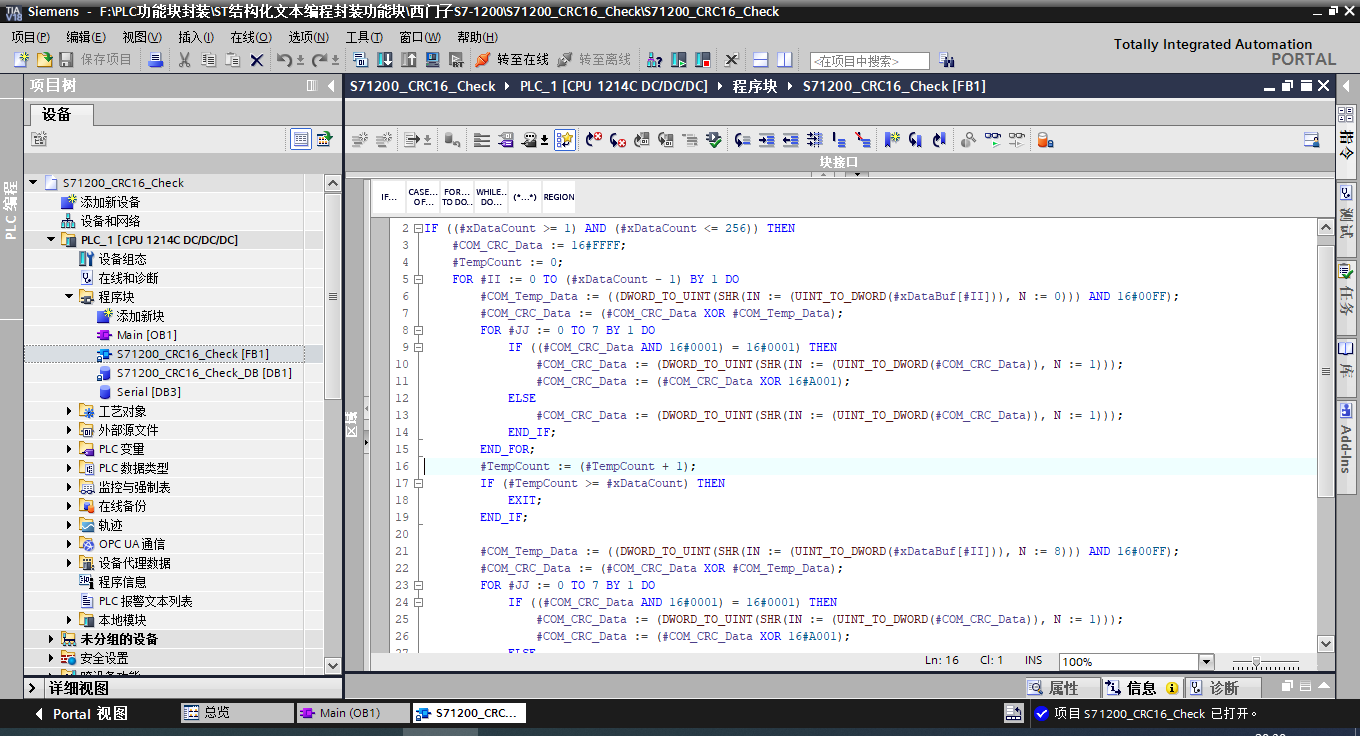Insert an IF statement snippet
This screenshot has height=736, width=1360.
389,197
